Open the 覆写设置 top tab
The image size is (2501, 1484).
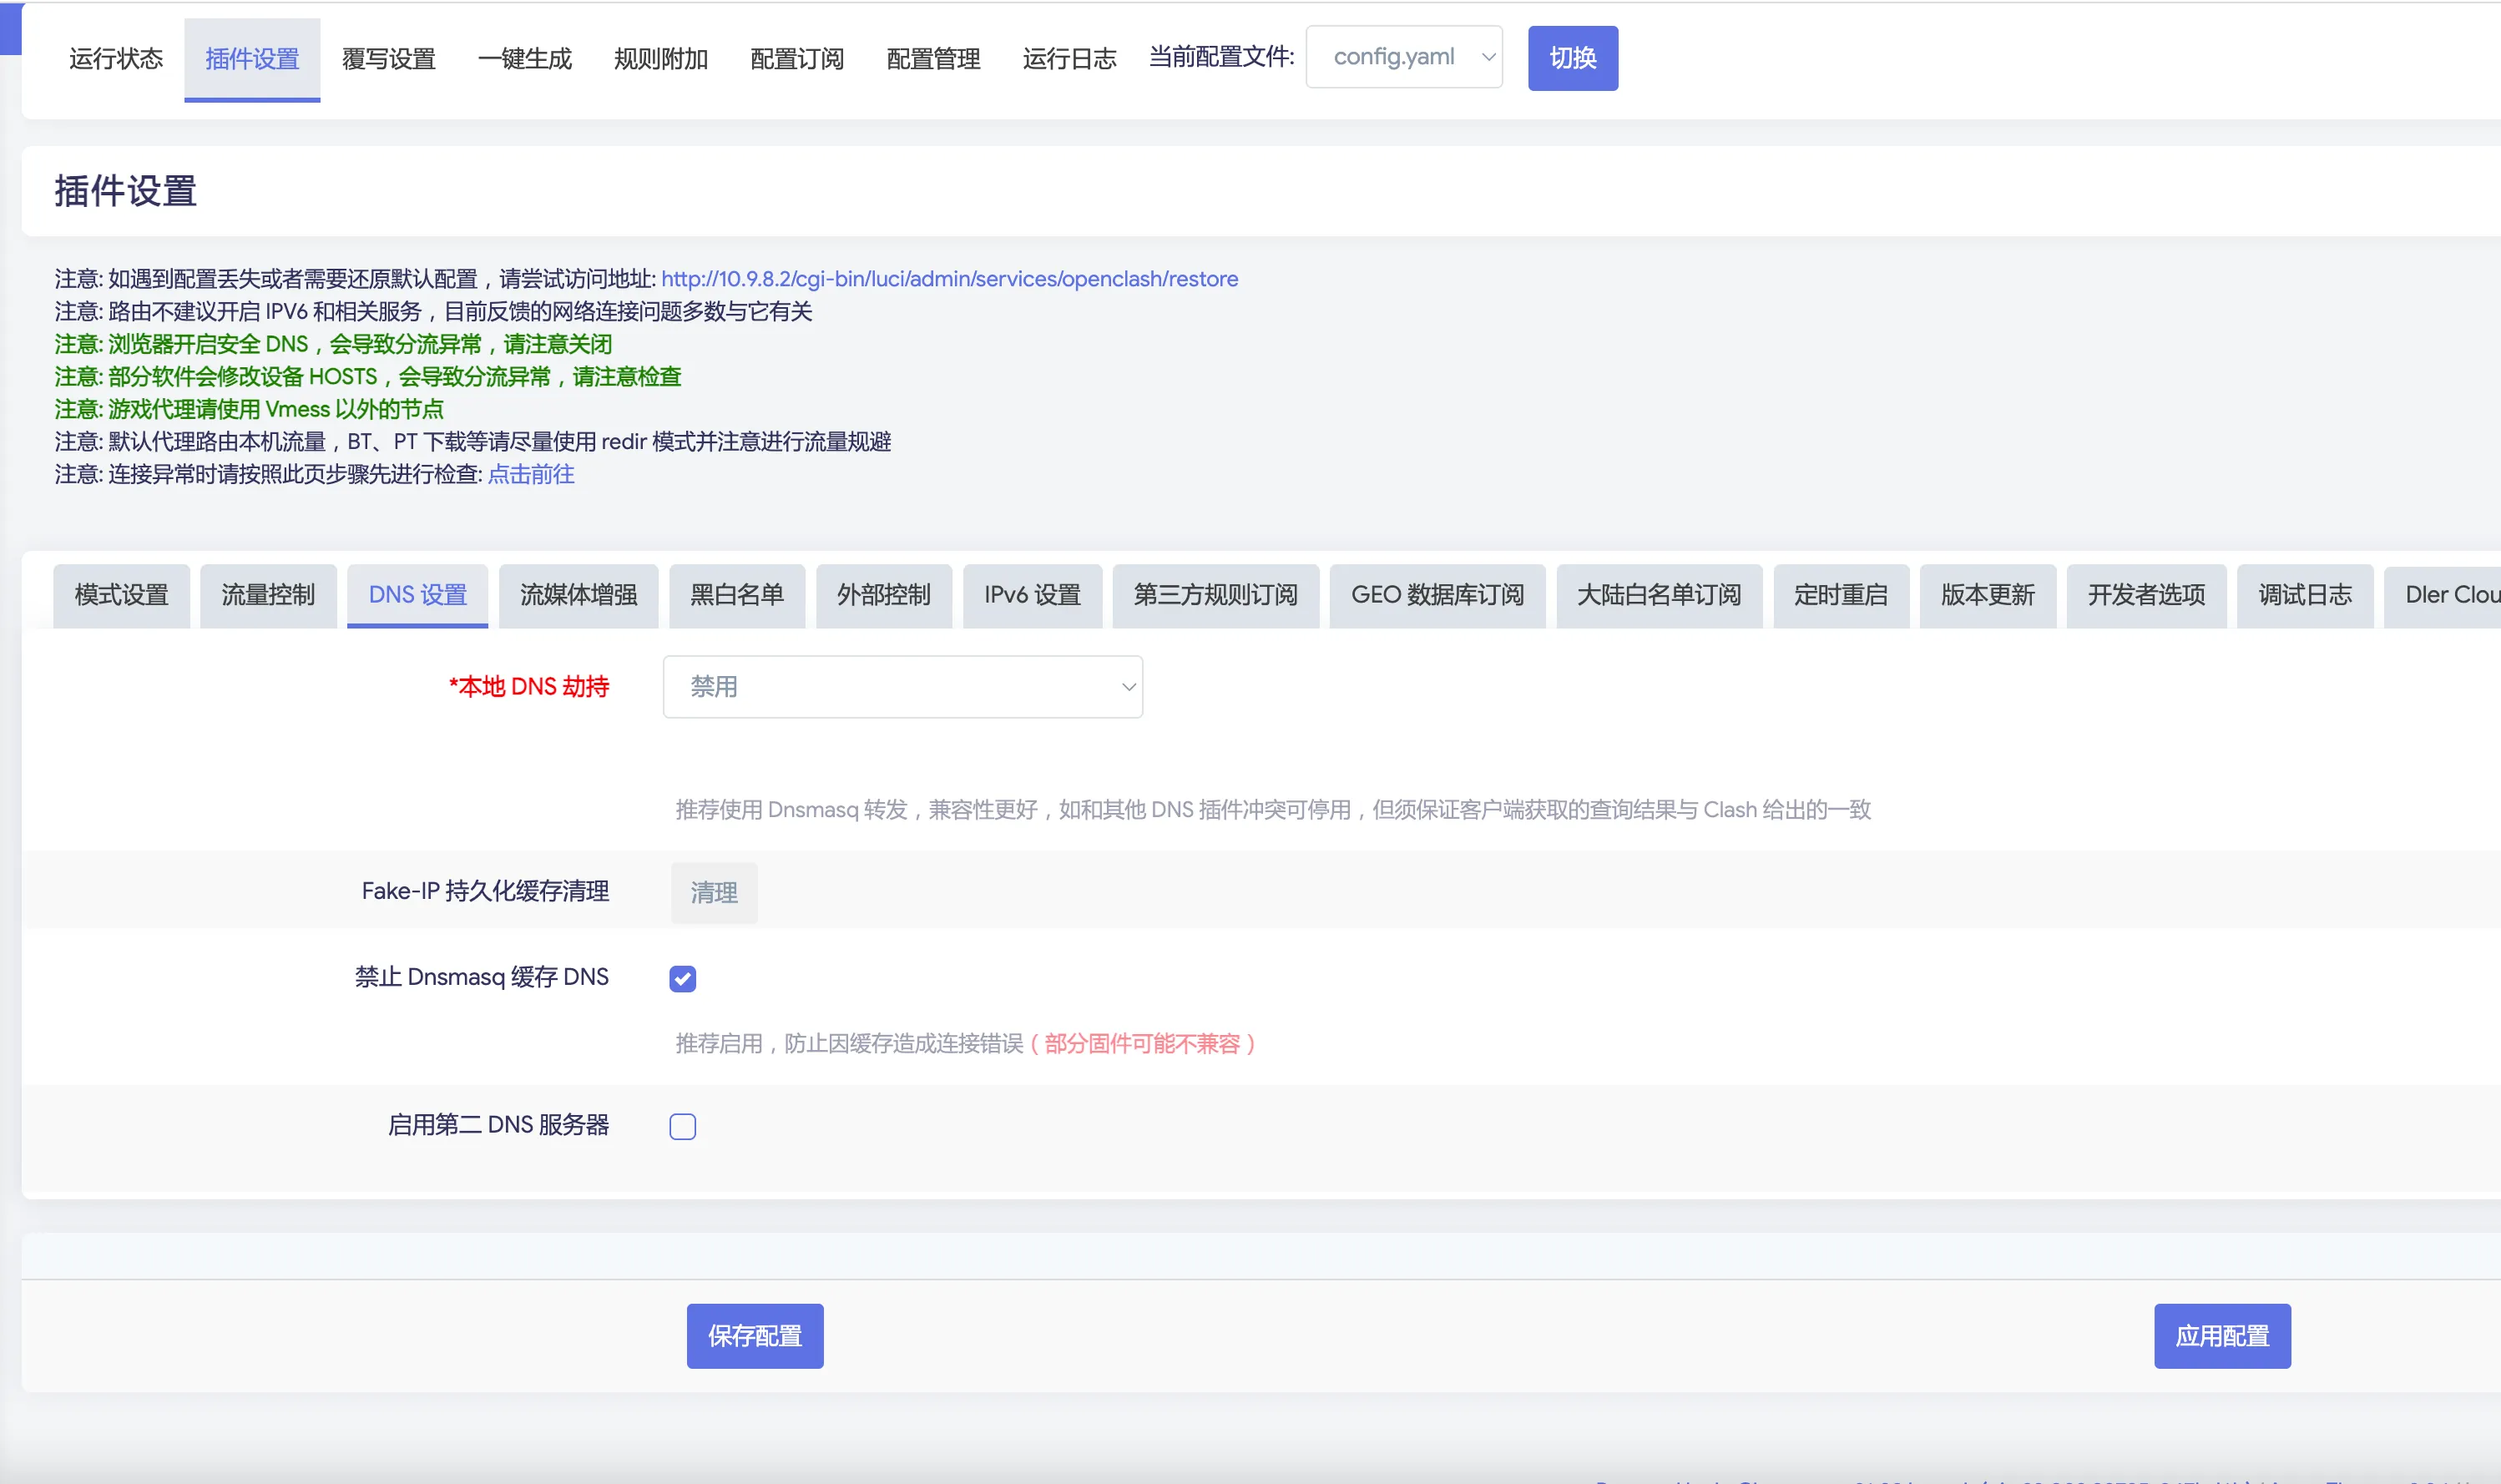coord(388,59)
